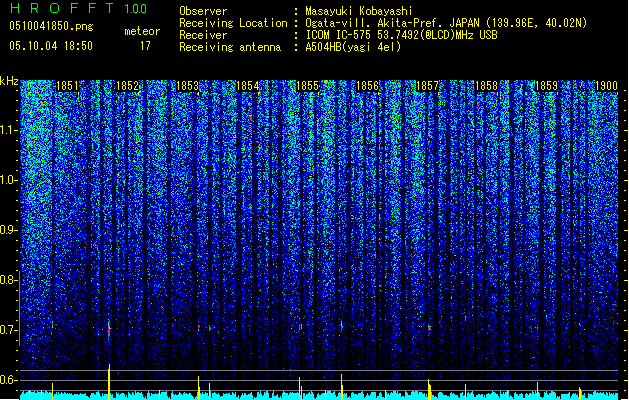Click the 1855 time marker

click(x=307, y=86)
